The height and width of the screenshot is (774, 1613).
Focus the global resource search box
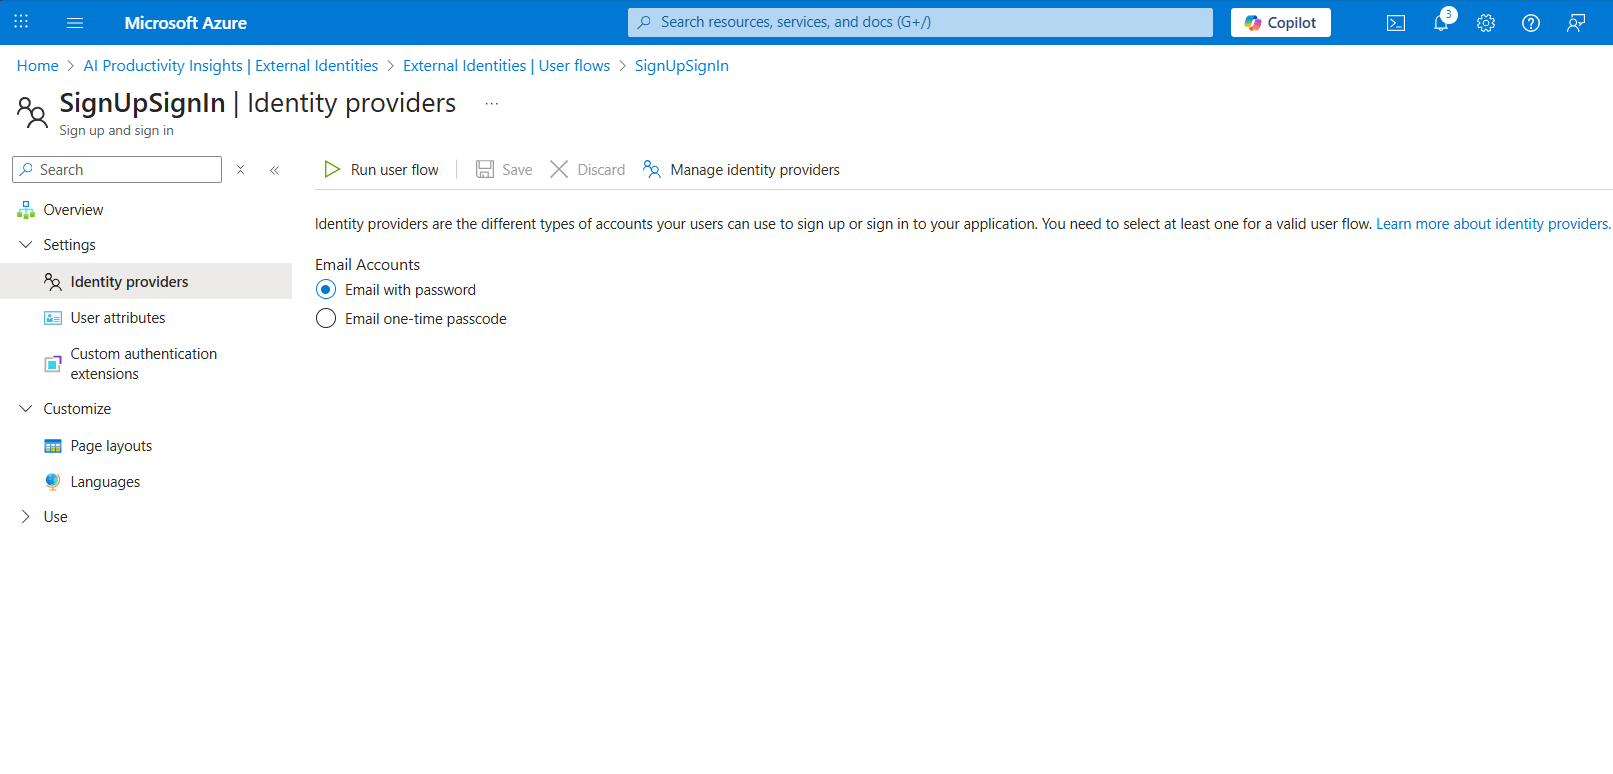pyautogui.click(x=920, y=22)
